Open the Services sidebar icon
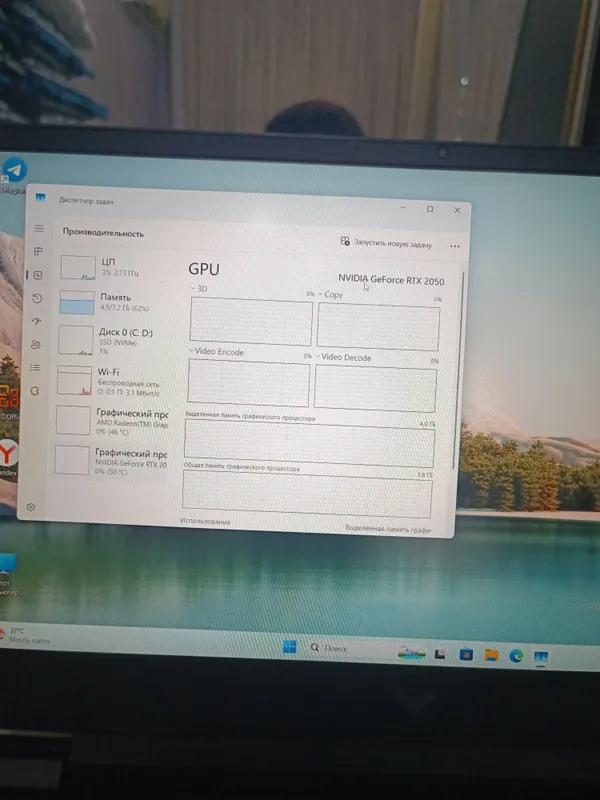 35,391
